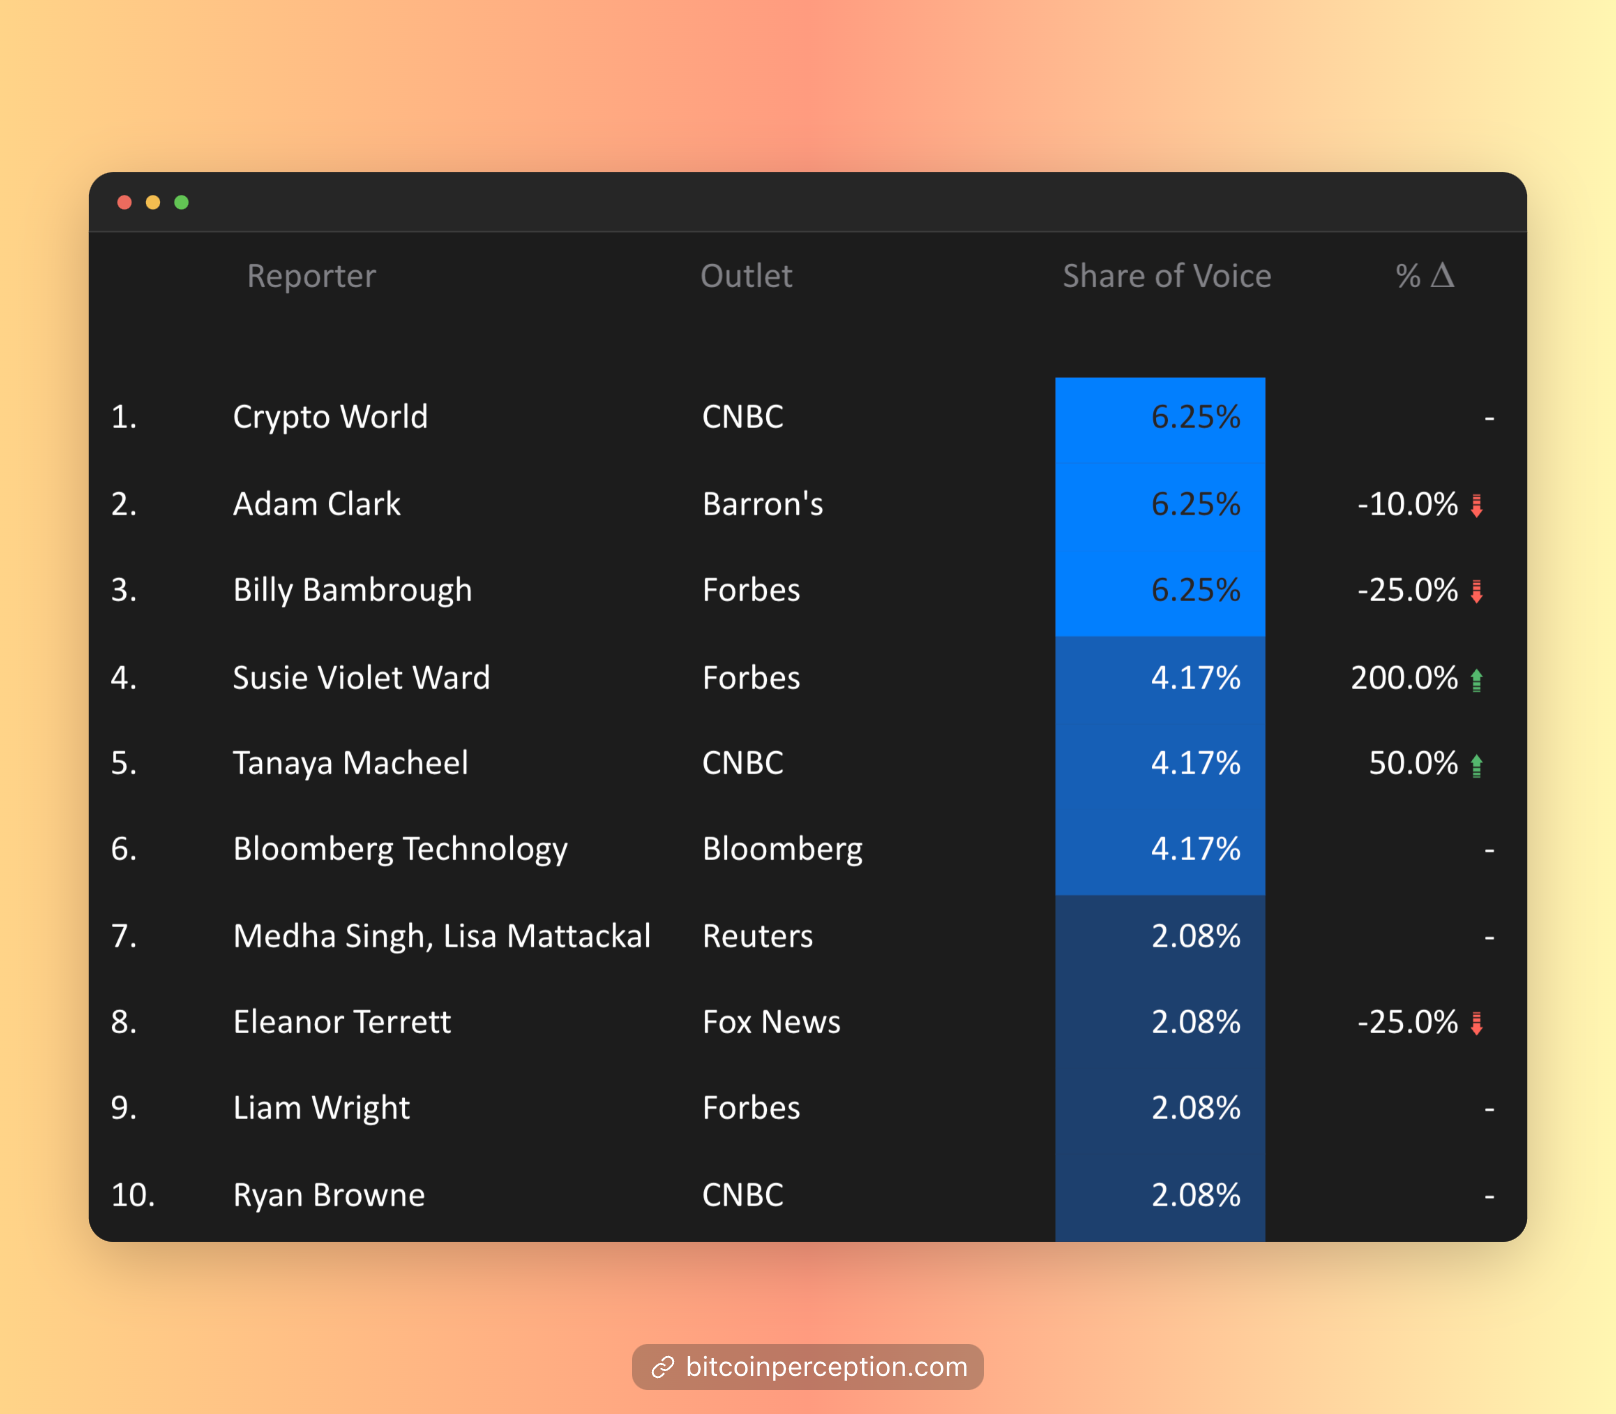This screenshot has height=1414, width=1616.
Task: Click the Fox News outlet cell
Action: coord(771,1022)
